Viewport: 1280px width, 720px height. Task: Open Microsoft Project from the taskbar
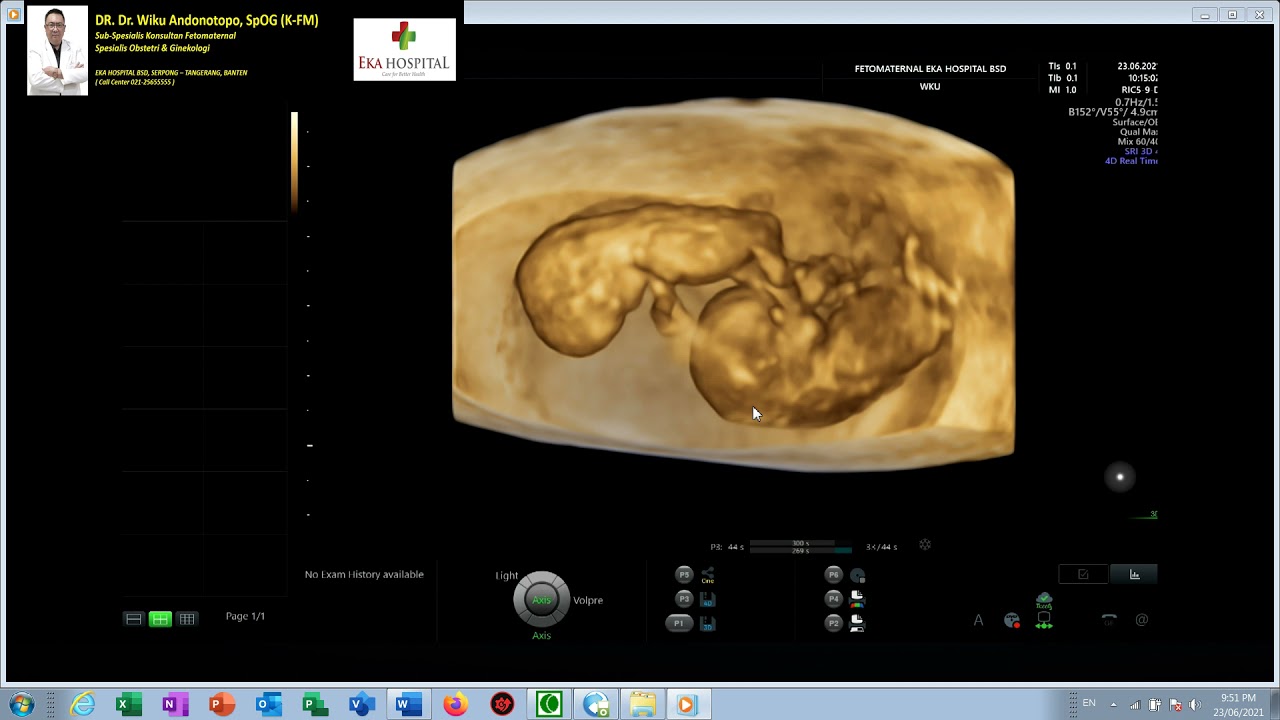[315, 705]
